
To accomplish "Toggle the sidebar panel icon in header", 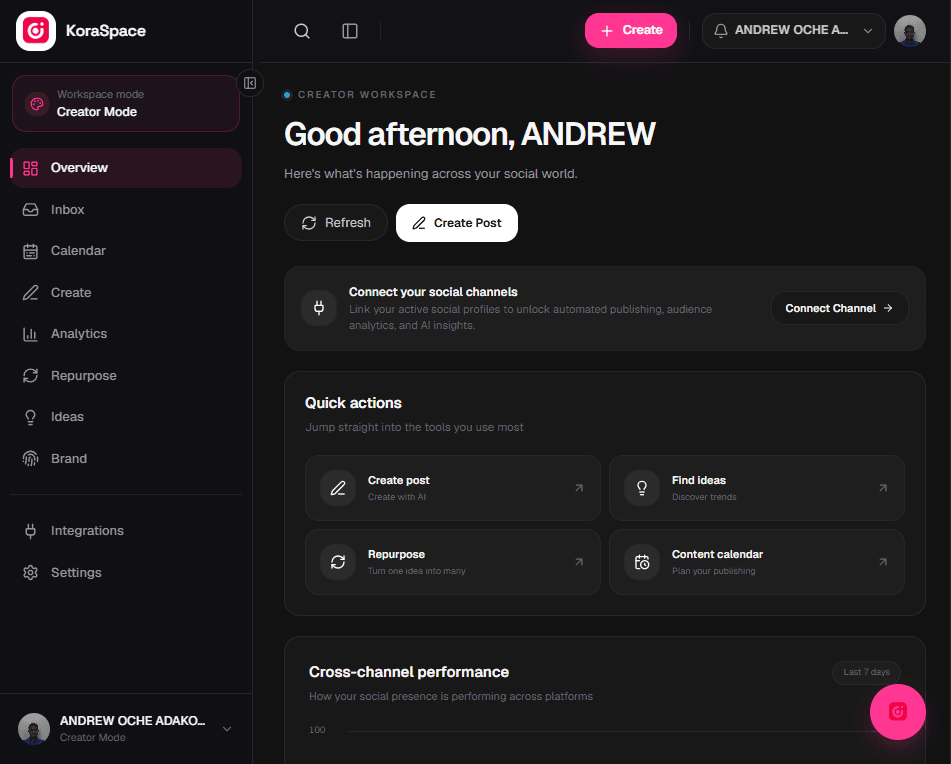I will pos(350,31).
